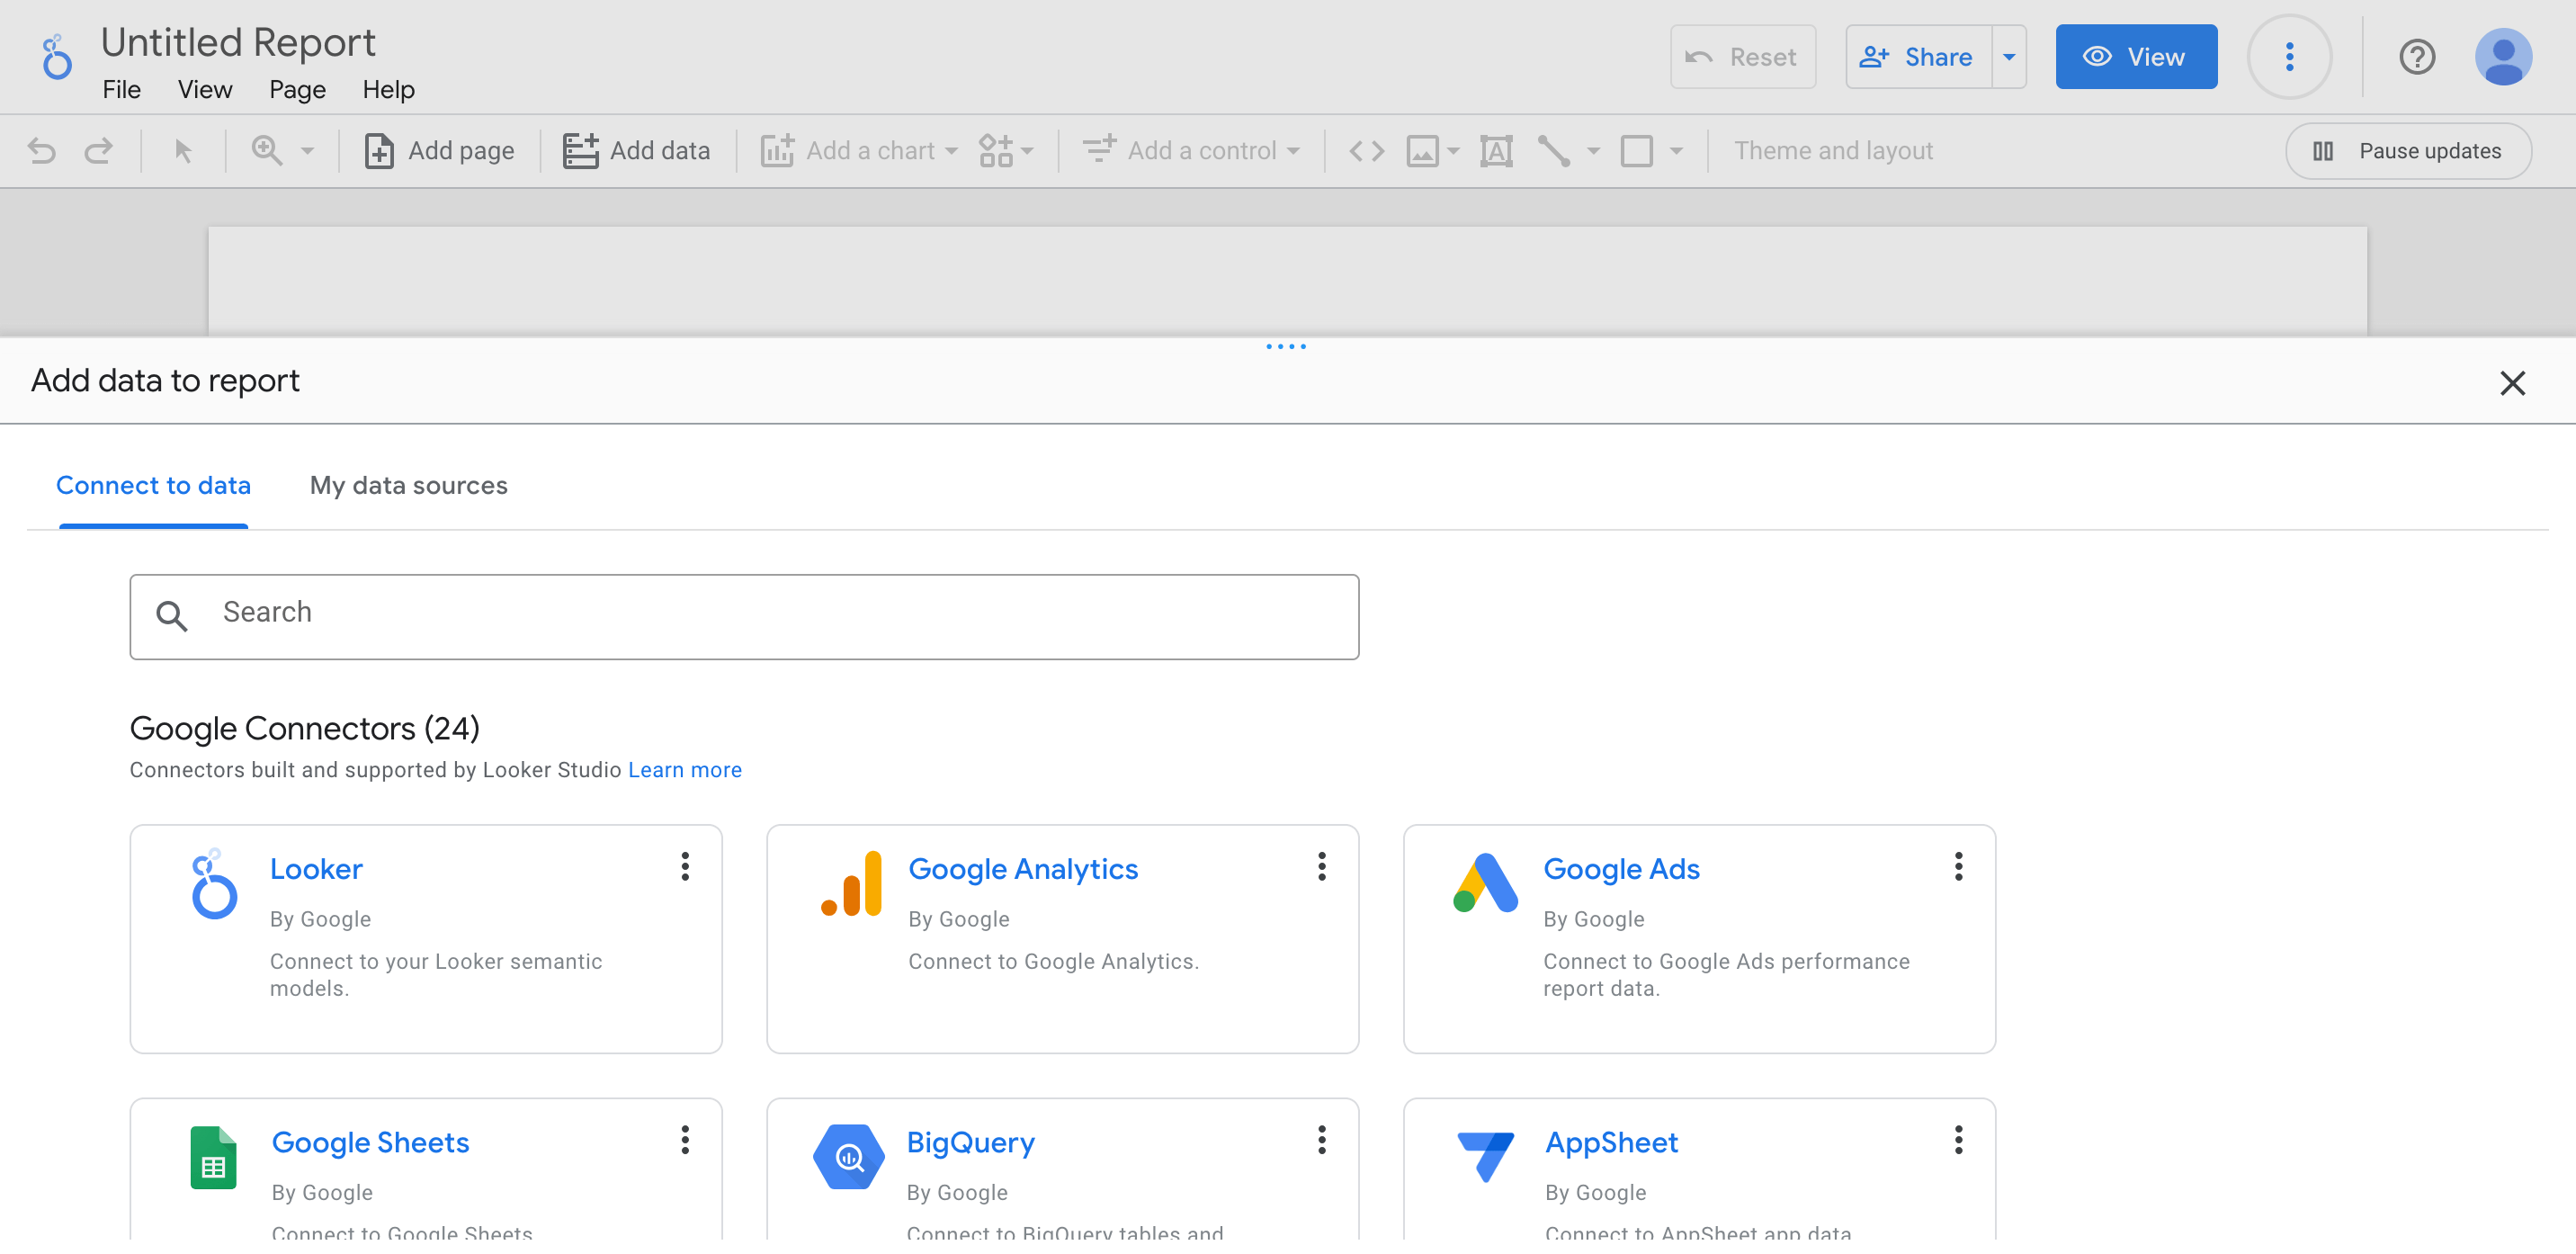Click the Looker Studio logo
Screen dimensions: 2576x1254
(57, 57)
